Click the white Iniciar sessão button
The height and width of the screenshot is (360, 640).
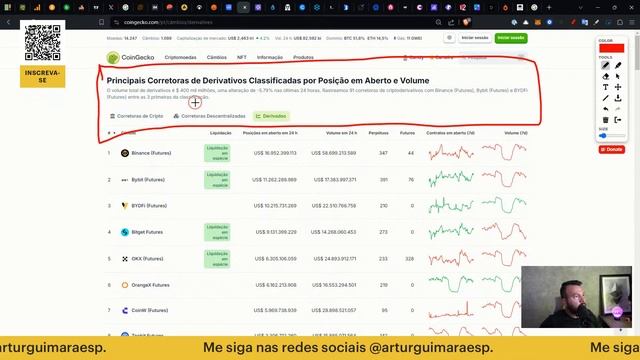click(x=475, y=38)
